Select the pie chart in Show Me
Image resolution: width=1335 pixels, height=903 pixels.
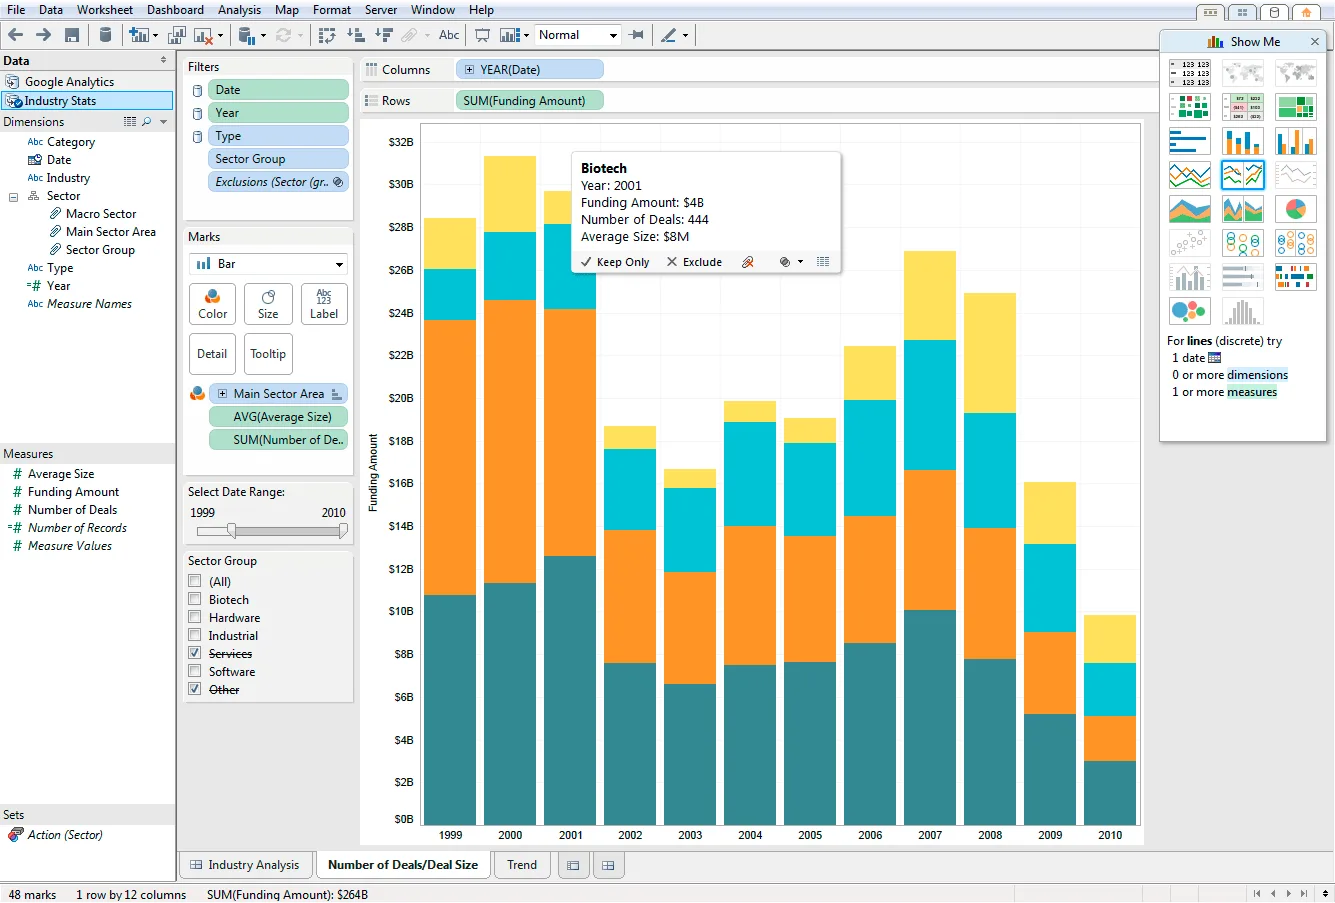click(x=1295, y=209)
